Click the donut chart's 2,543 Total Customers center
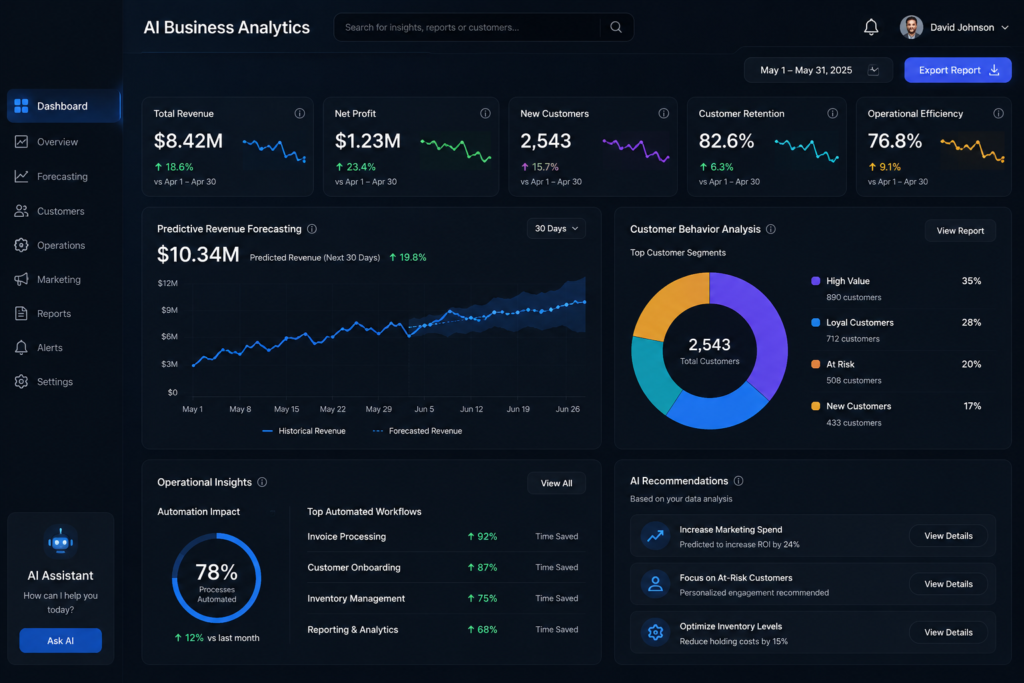Screen dimensions: 1024x683 tap(709, 351)
